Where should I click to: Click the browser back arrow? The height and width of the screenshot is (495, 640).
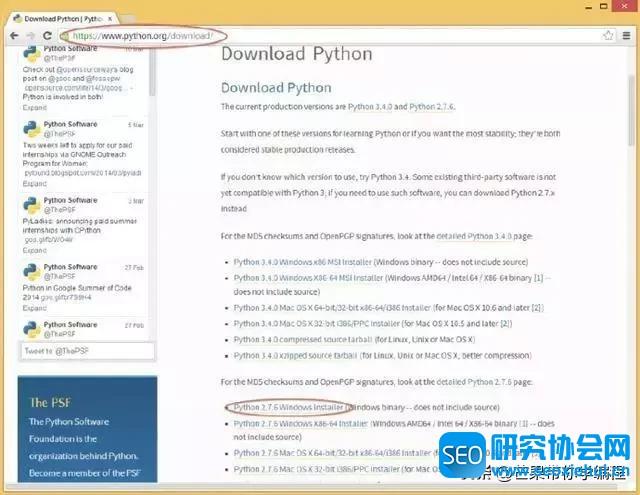click(14, 36)
